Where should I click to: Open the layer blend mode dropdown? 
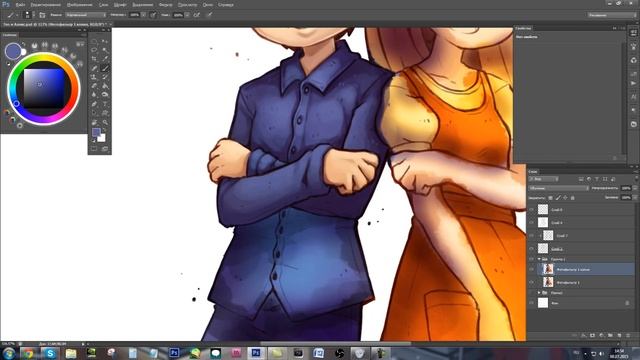click(x=558, y=188)
